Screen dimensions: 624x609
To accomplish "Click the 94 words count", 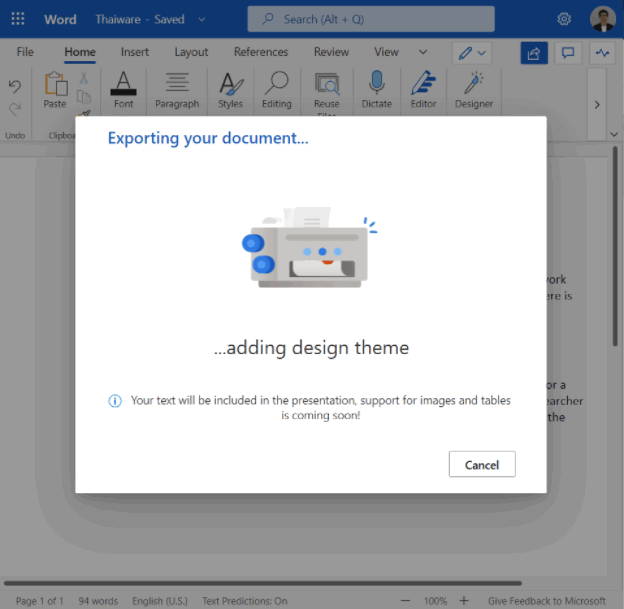I will pos(98,601).
